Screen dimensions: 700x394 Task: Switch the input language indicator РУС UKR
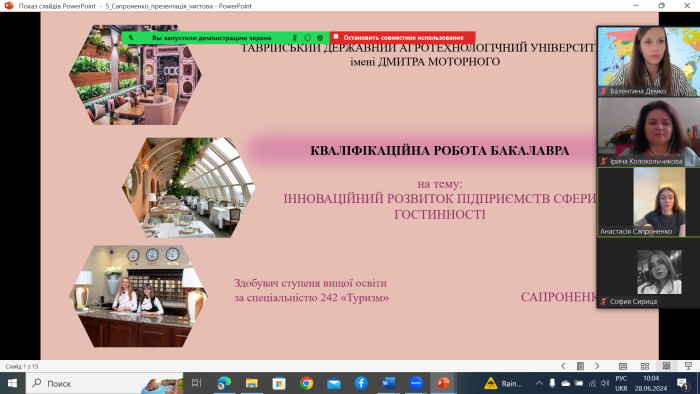(621, 383)
